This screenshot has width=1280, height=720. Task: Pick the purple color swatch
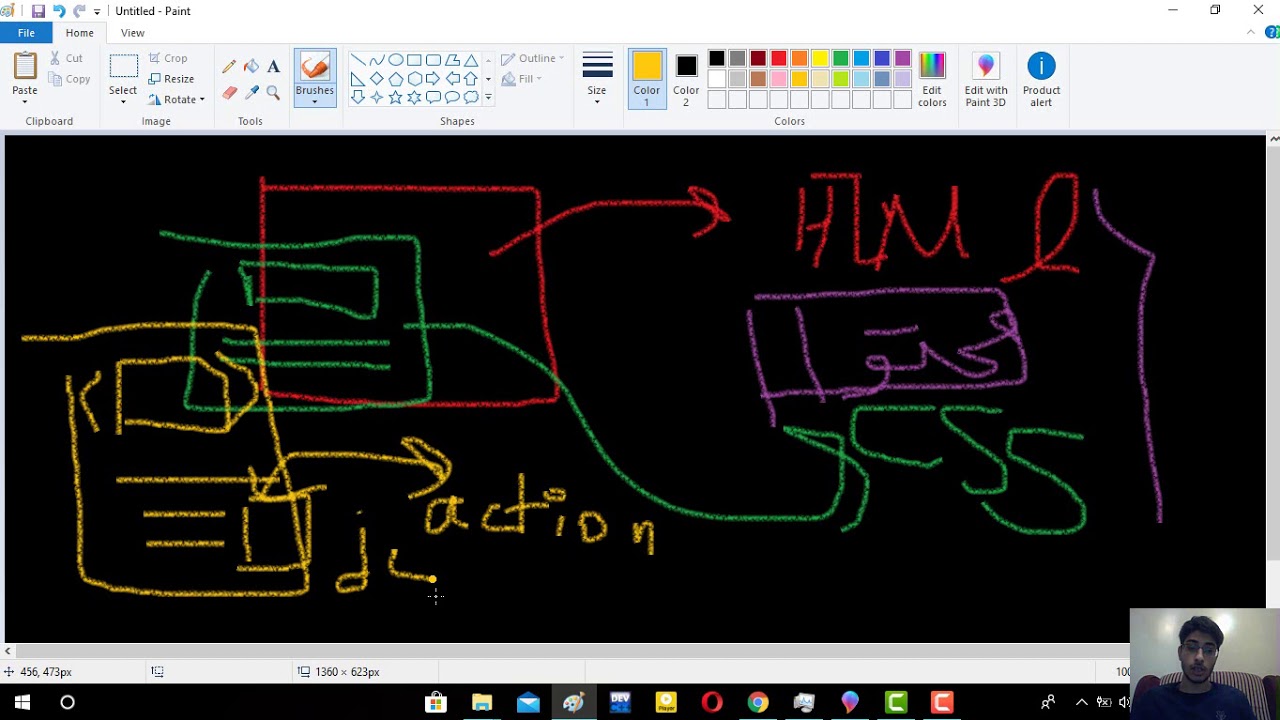coord(902,59)
